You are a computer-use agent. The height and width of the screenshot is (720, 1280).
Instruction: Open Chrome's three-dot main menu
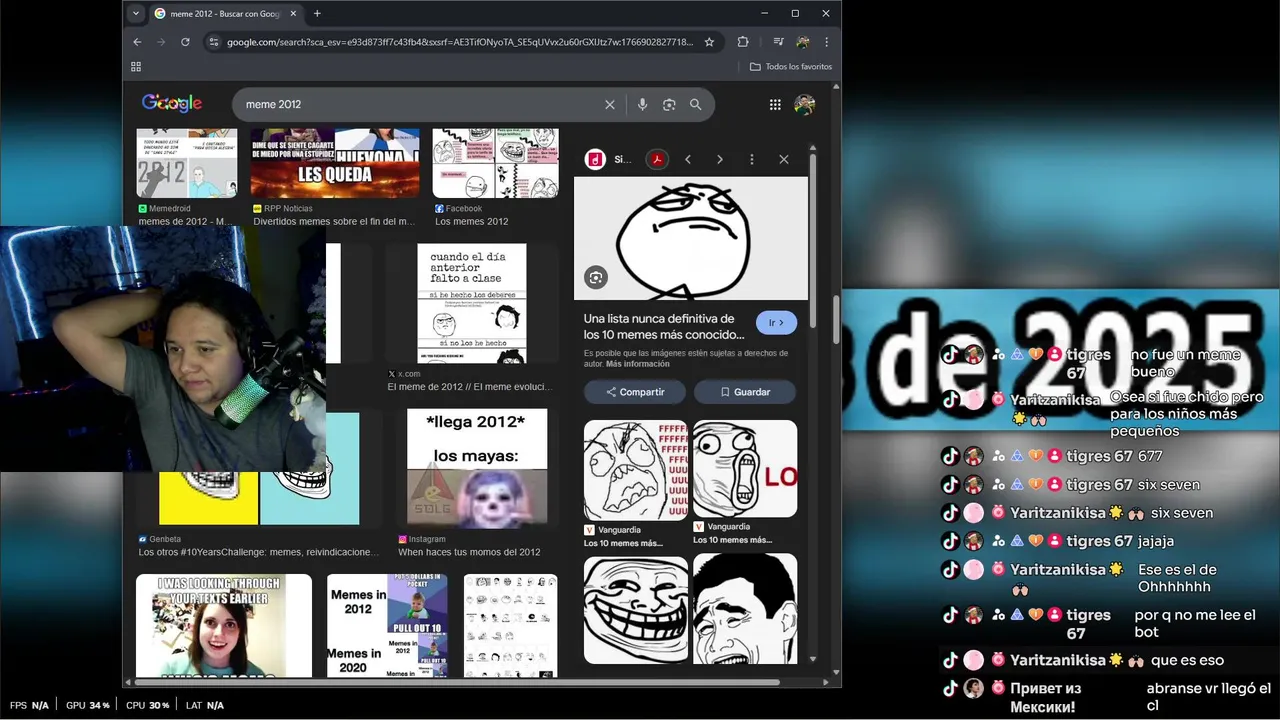coord(826,42)
